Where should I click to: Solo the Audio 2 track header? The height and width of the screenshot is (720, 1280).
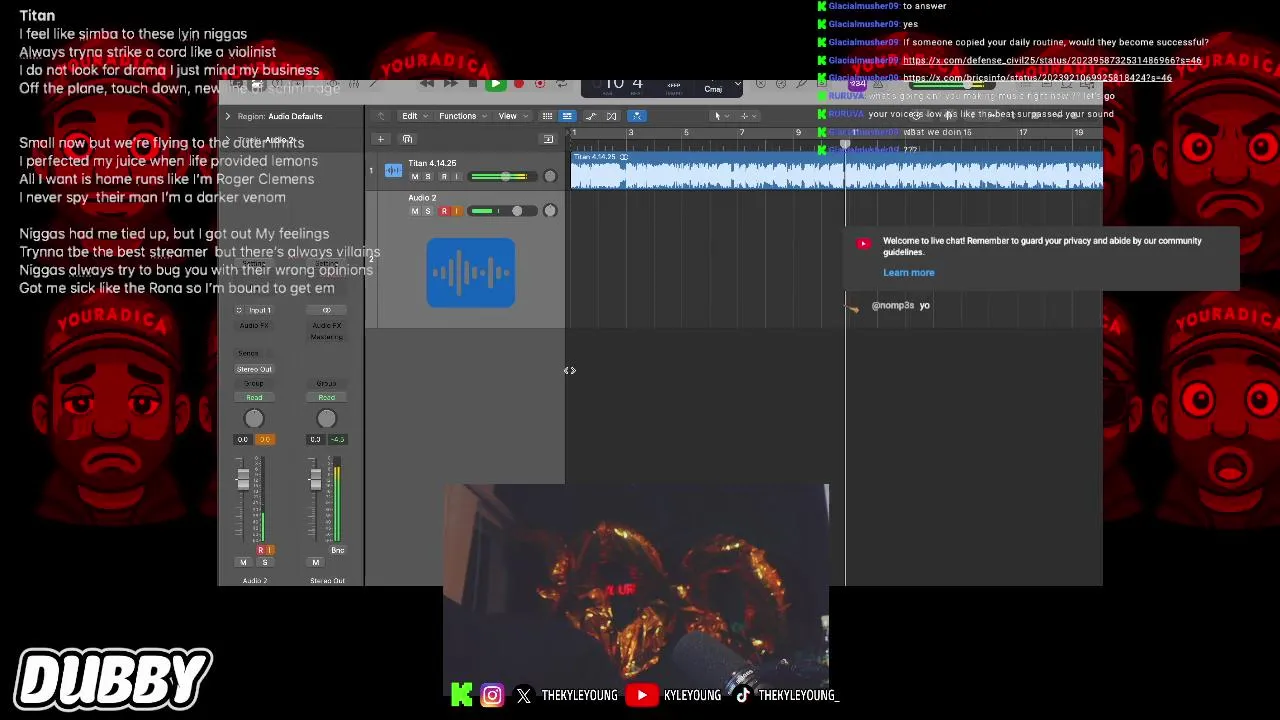pyautogui.click(x=428, y=211)
